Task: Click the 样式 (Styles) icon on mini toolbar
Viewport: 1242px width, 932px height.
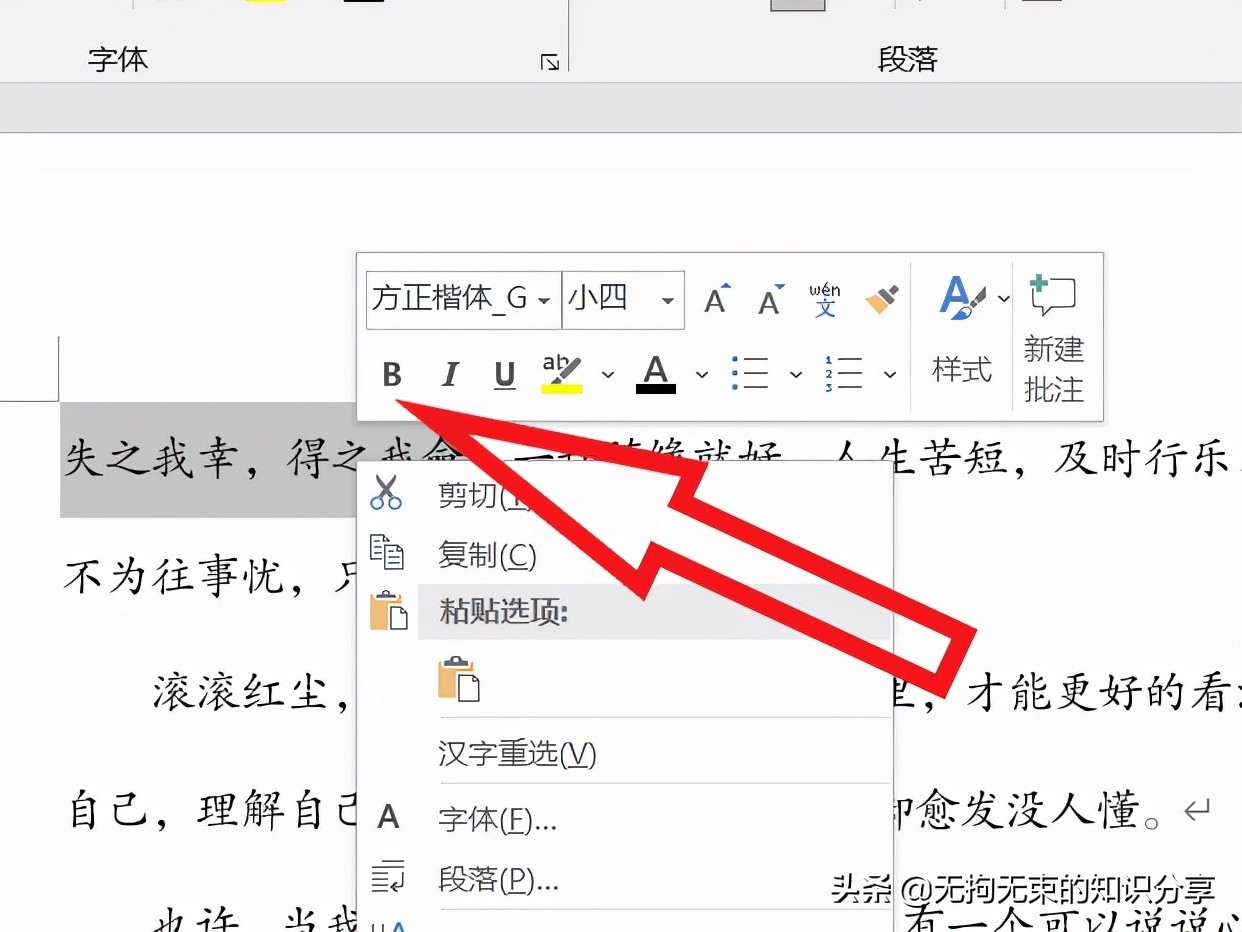Action: 961,330
